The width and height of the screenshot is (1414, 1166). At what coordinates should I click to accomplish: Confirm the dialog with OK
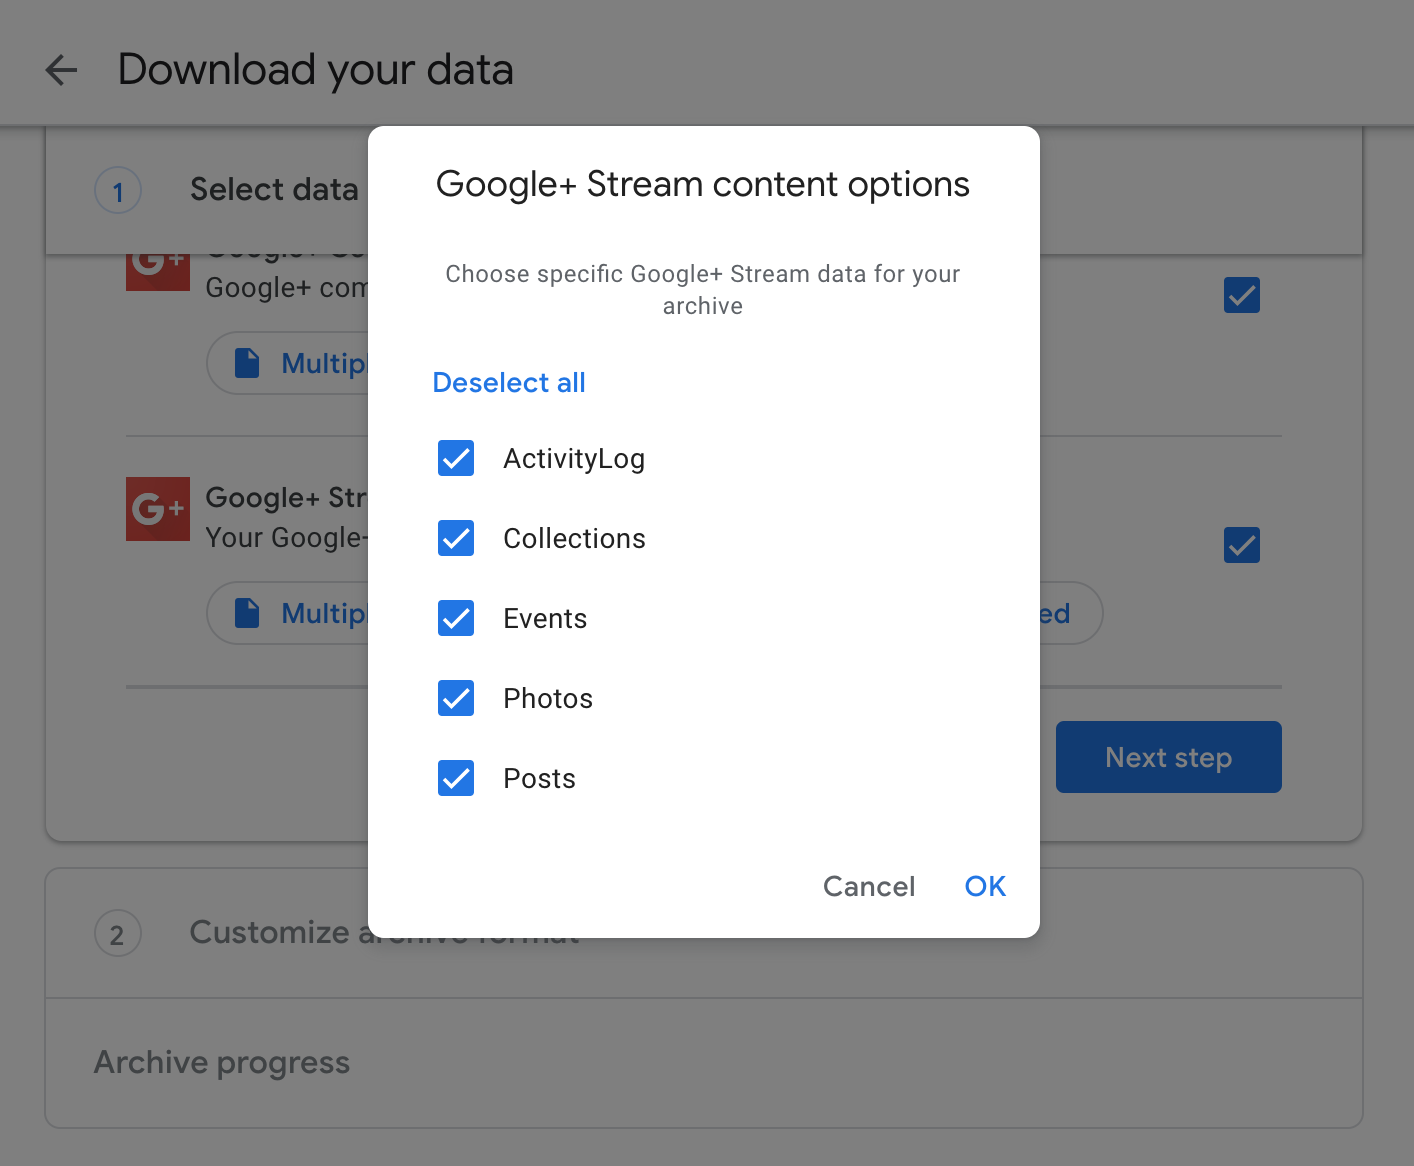coord(985,886)
